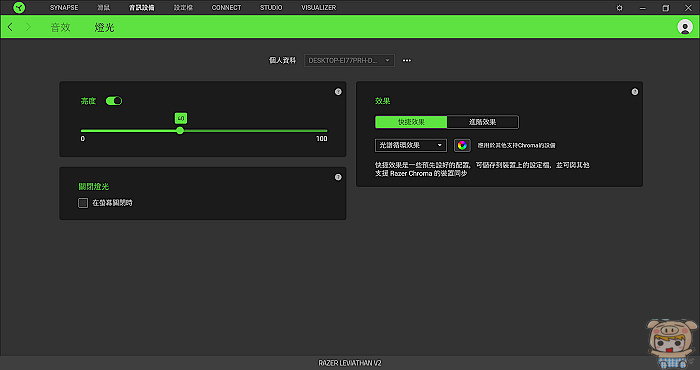Select the 燈光 sub-tab
Screen dimensions: 700x370
(104, 27)
